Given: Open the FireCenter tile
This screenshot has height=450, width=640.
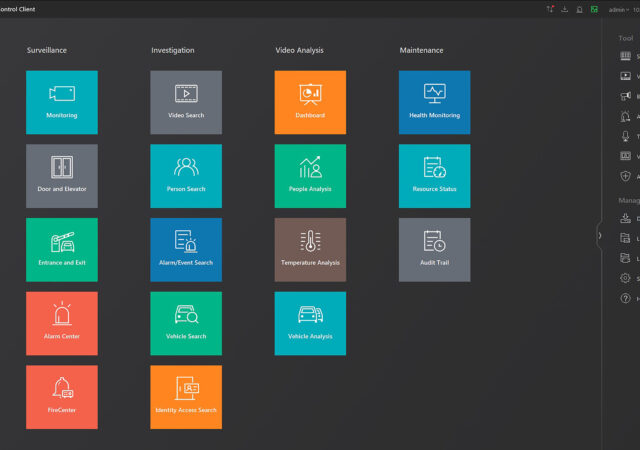Looking at the screenshot, I should pyautogui.click(x=62, y=397).
